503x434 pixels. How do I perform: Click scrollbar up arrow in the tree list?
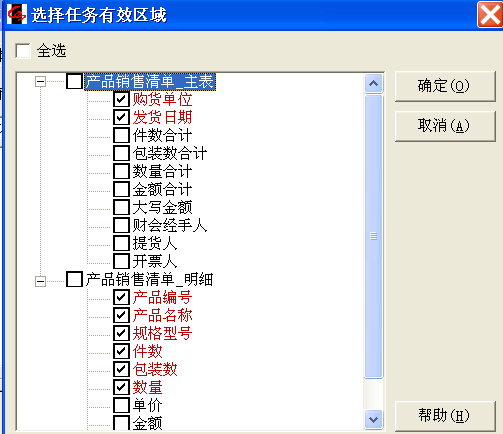pos(373,83)
